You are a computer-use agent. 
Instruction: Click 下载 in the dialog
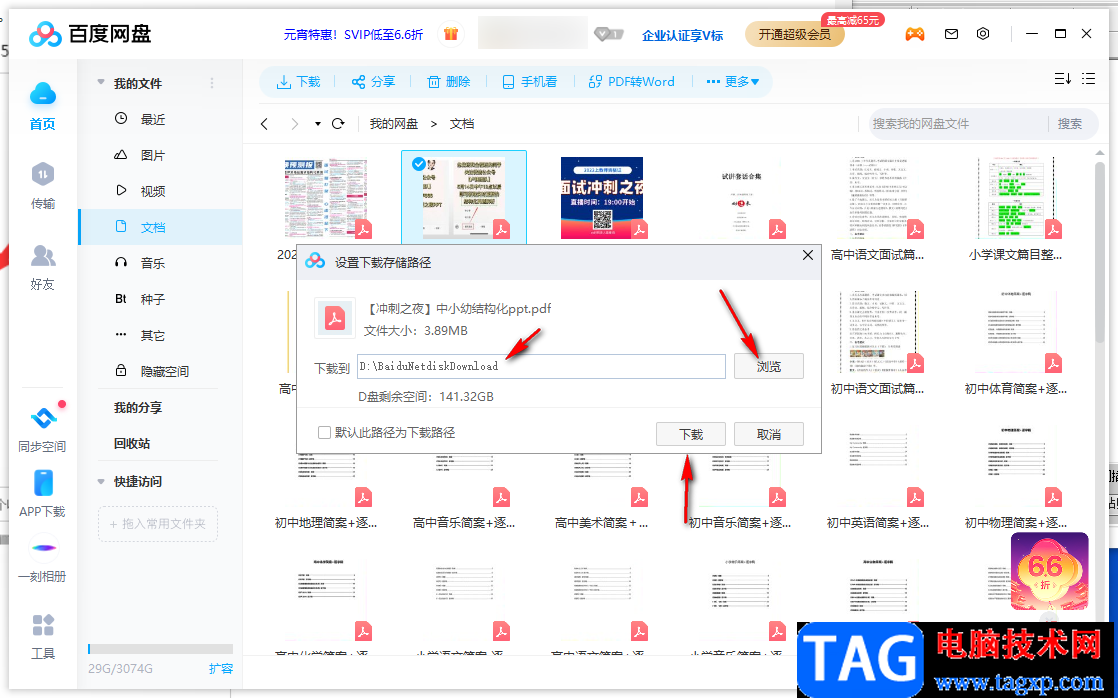[691, 433]
